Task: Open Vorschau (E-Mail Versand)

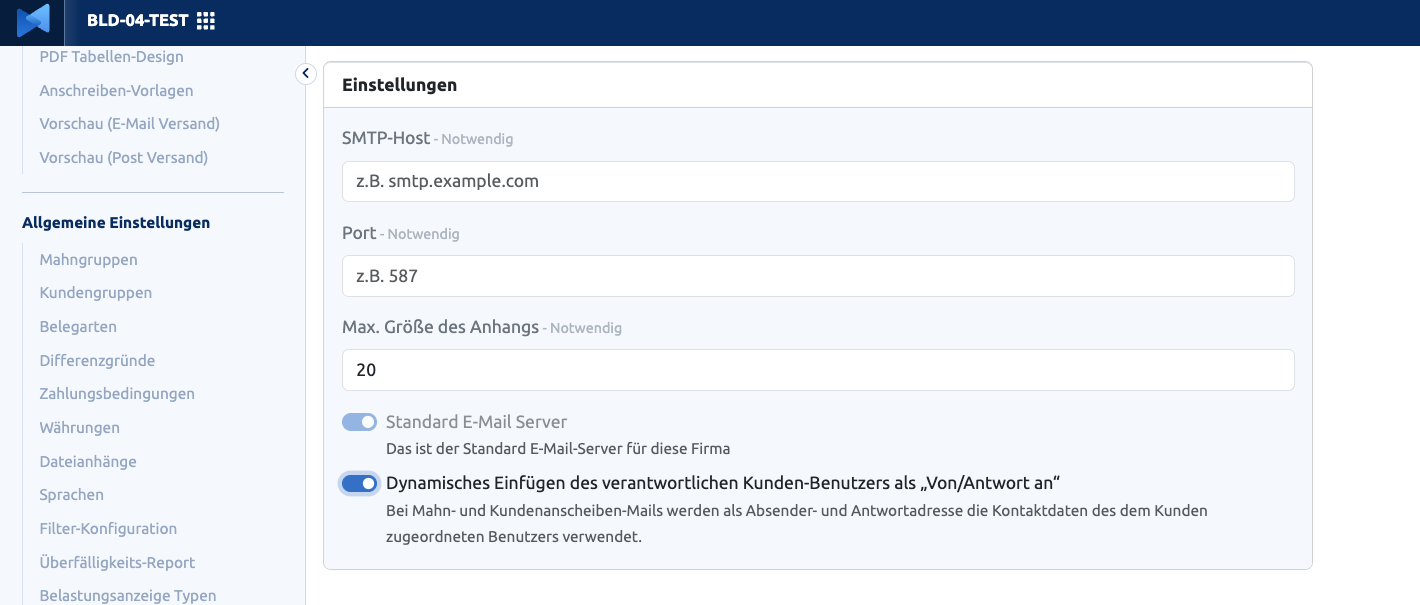Action: point(130,124)
